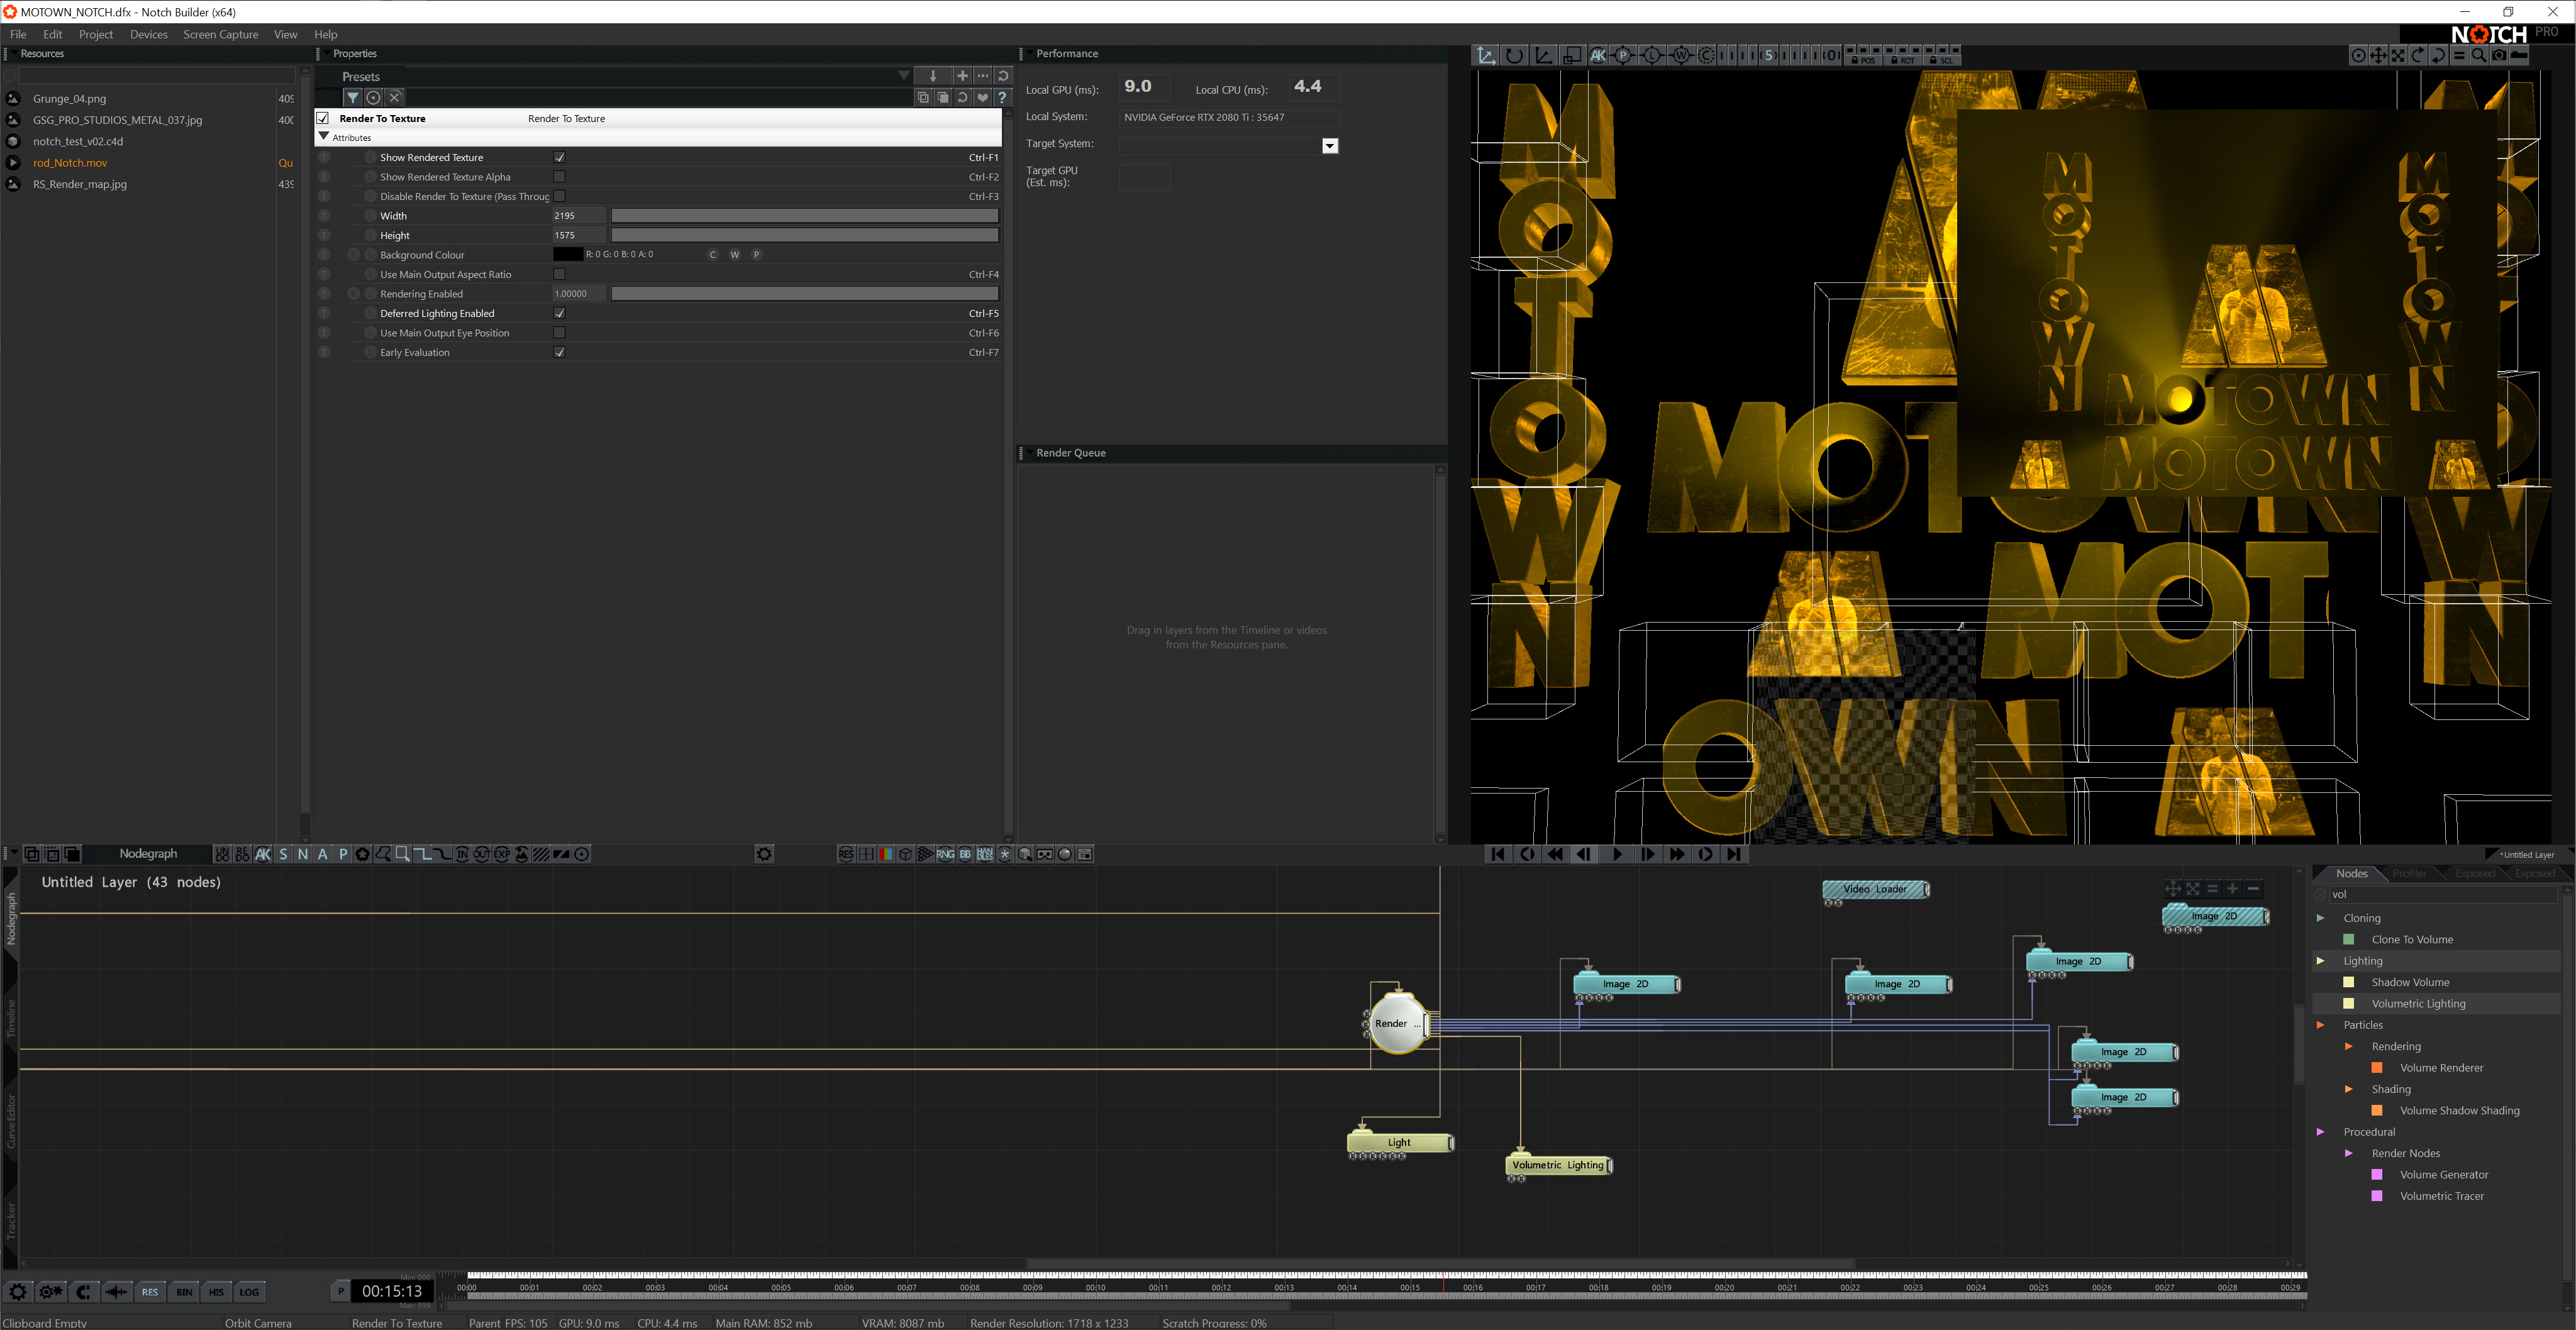Select the rotate tool in the viewport toolbar

1514,56
